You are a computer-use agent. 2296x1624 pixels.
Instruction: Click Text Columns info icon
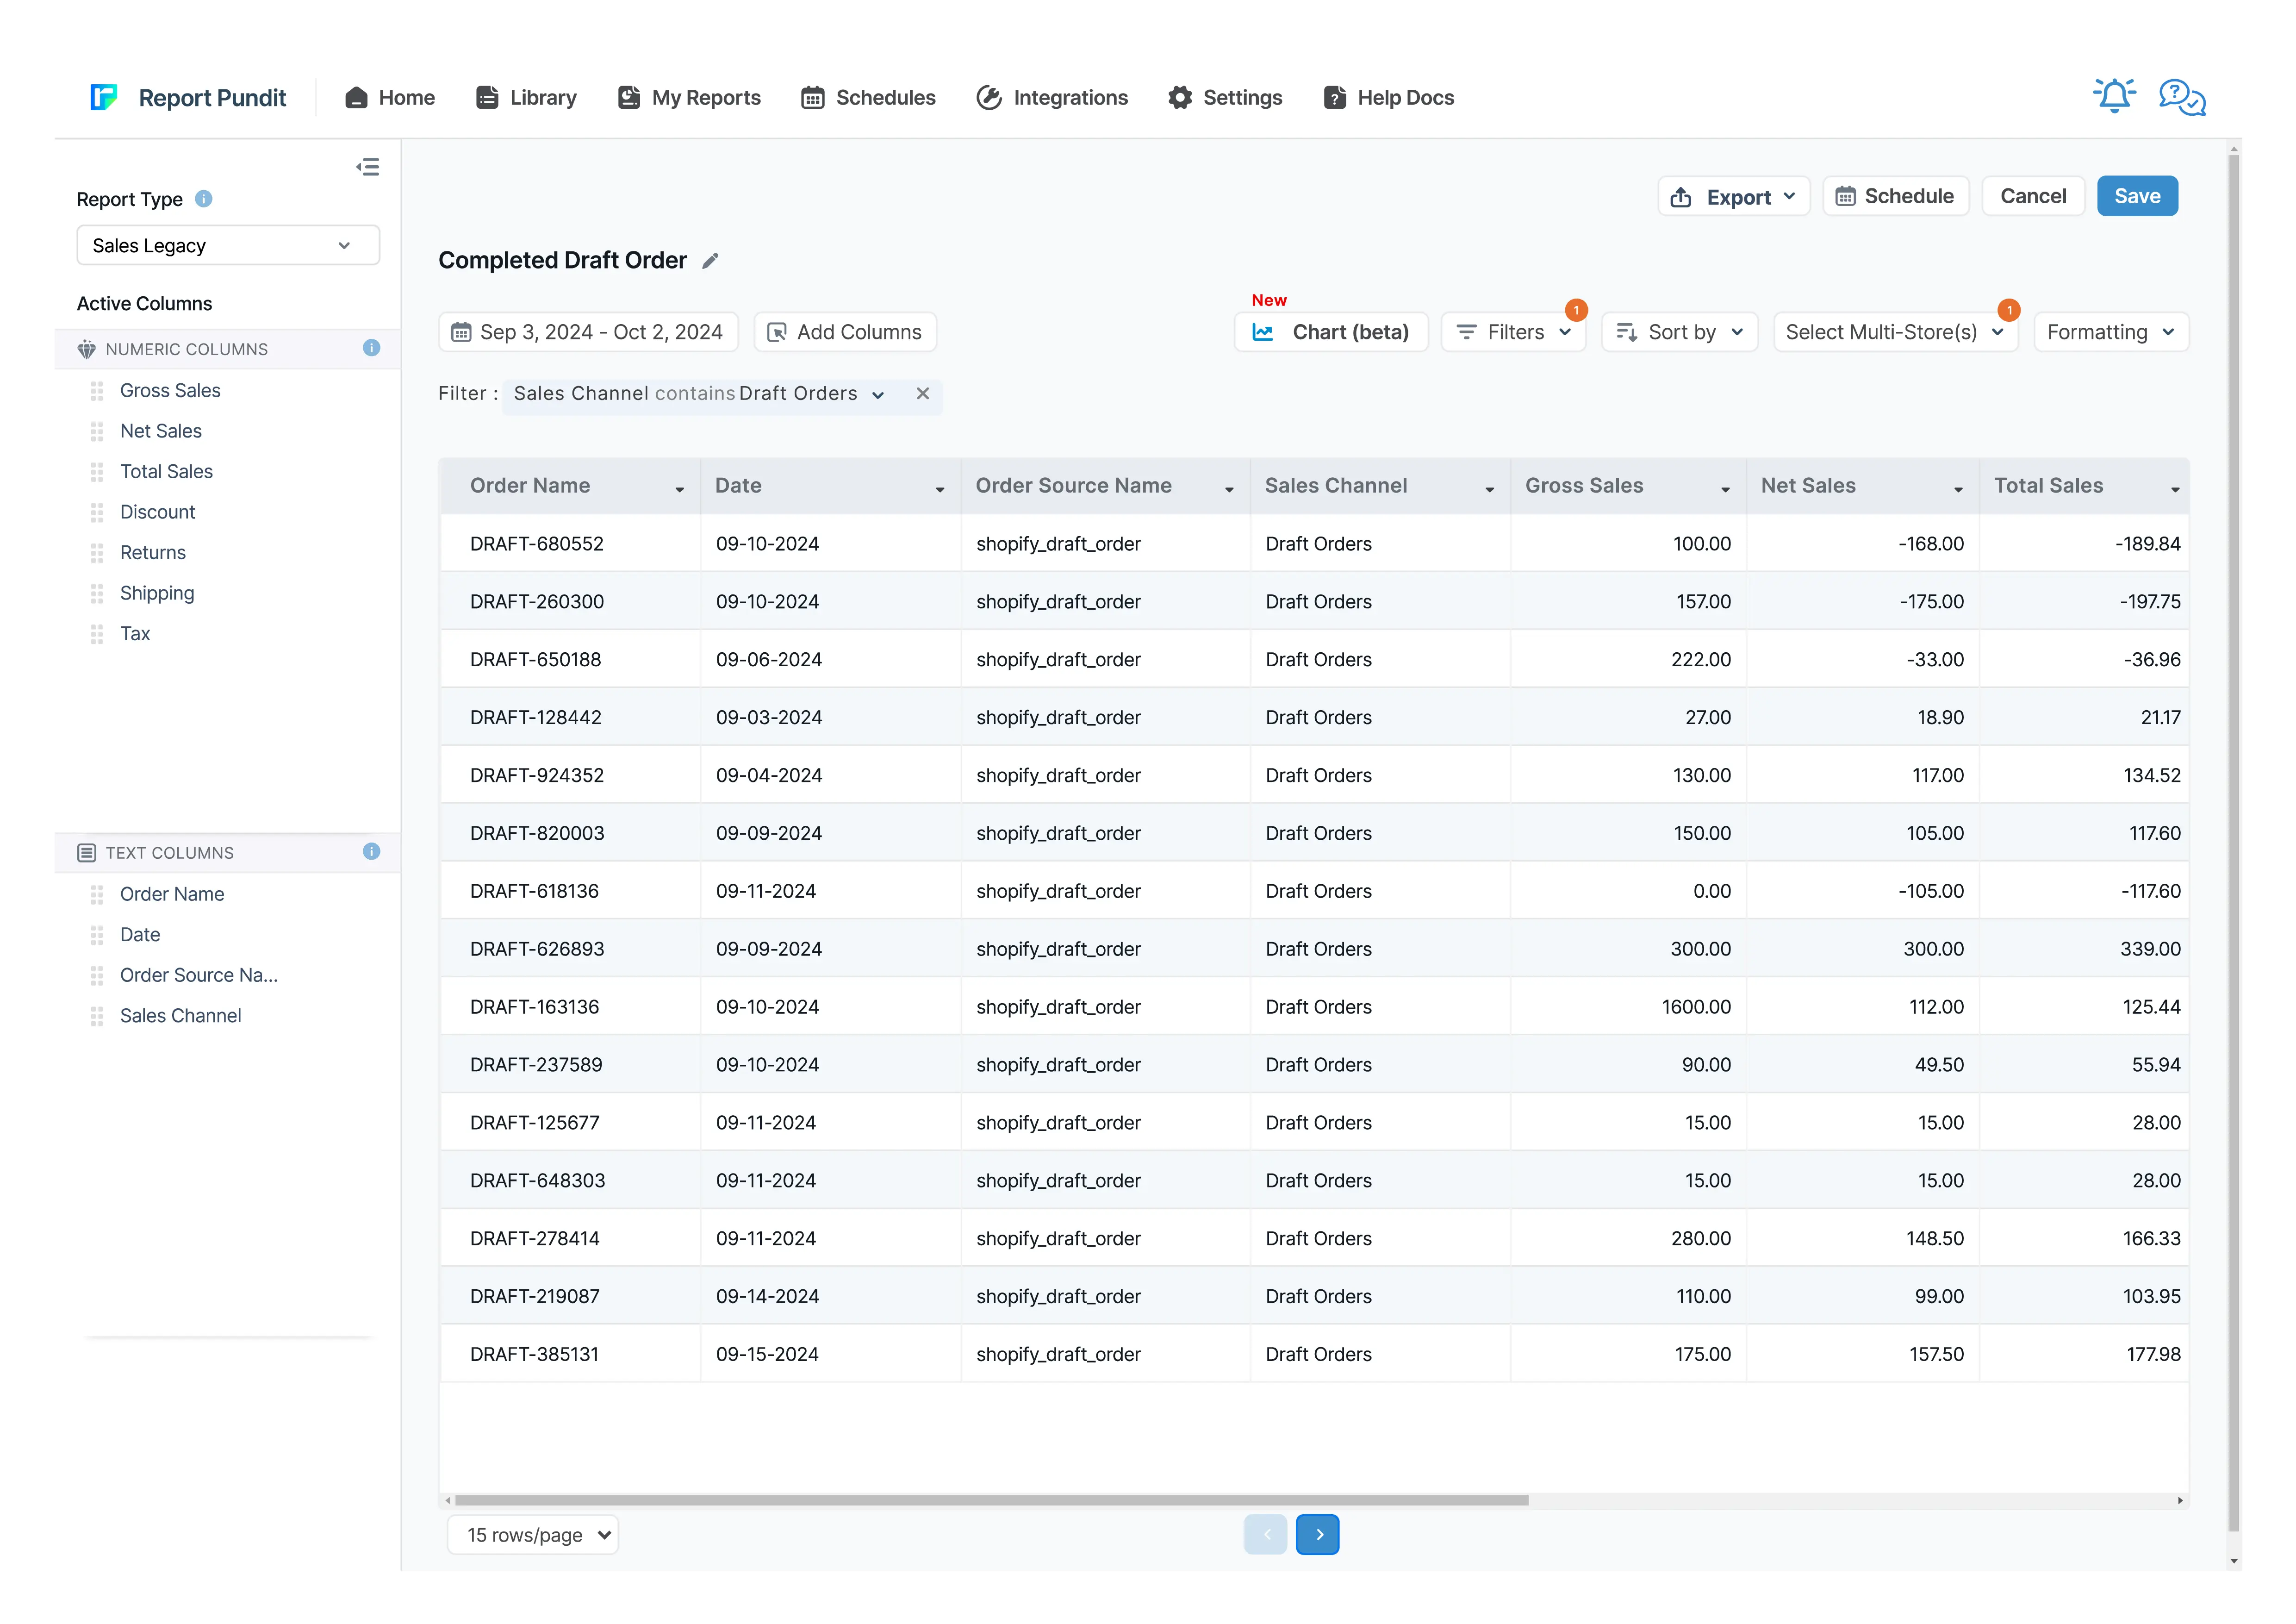pyautogui.click(x=371, y=852)
